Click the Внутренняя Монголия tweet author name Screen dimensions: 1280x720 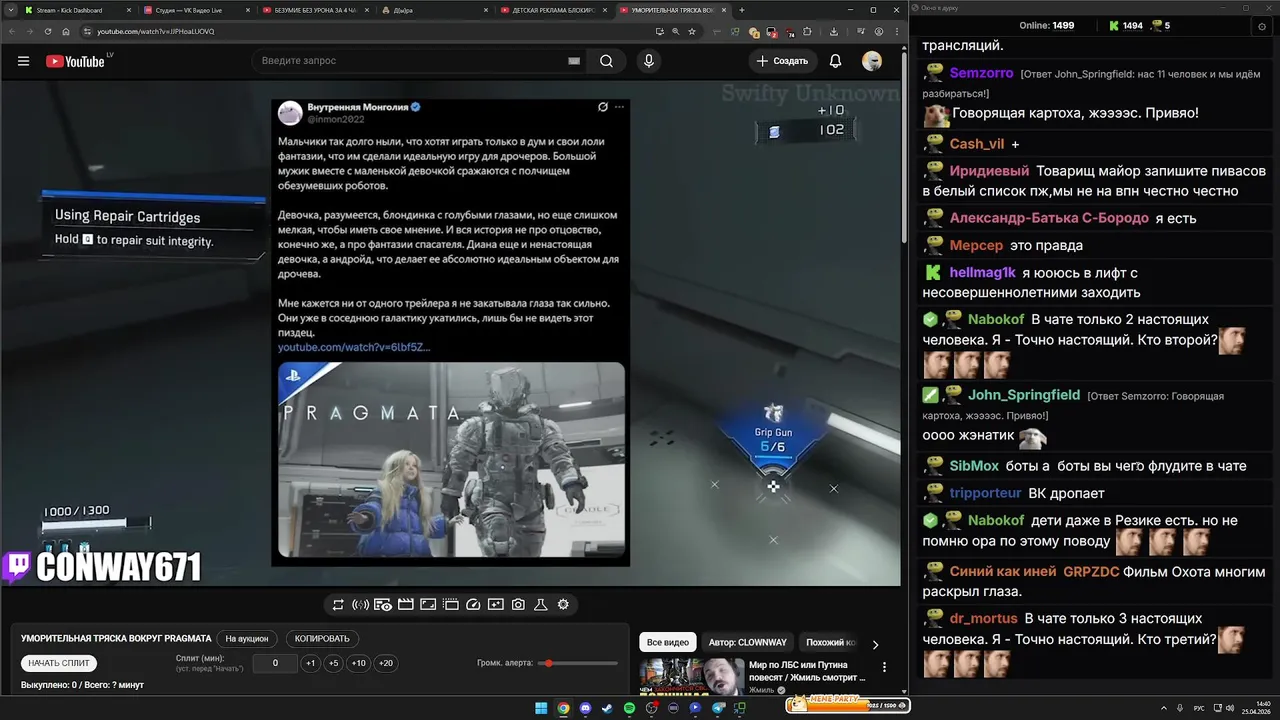tap(357, 107)
